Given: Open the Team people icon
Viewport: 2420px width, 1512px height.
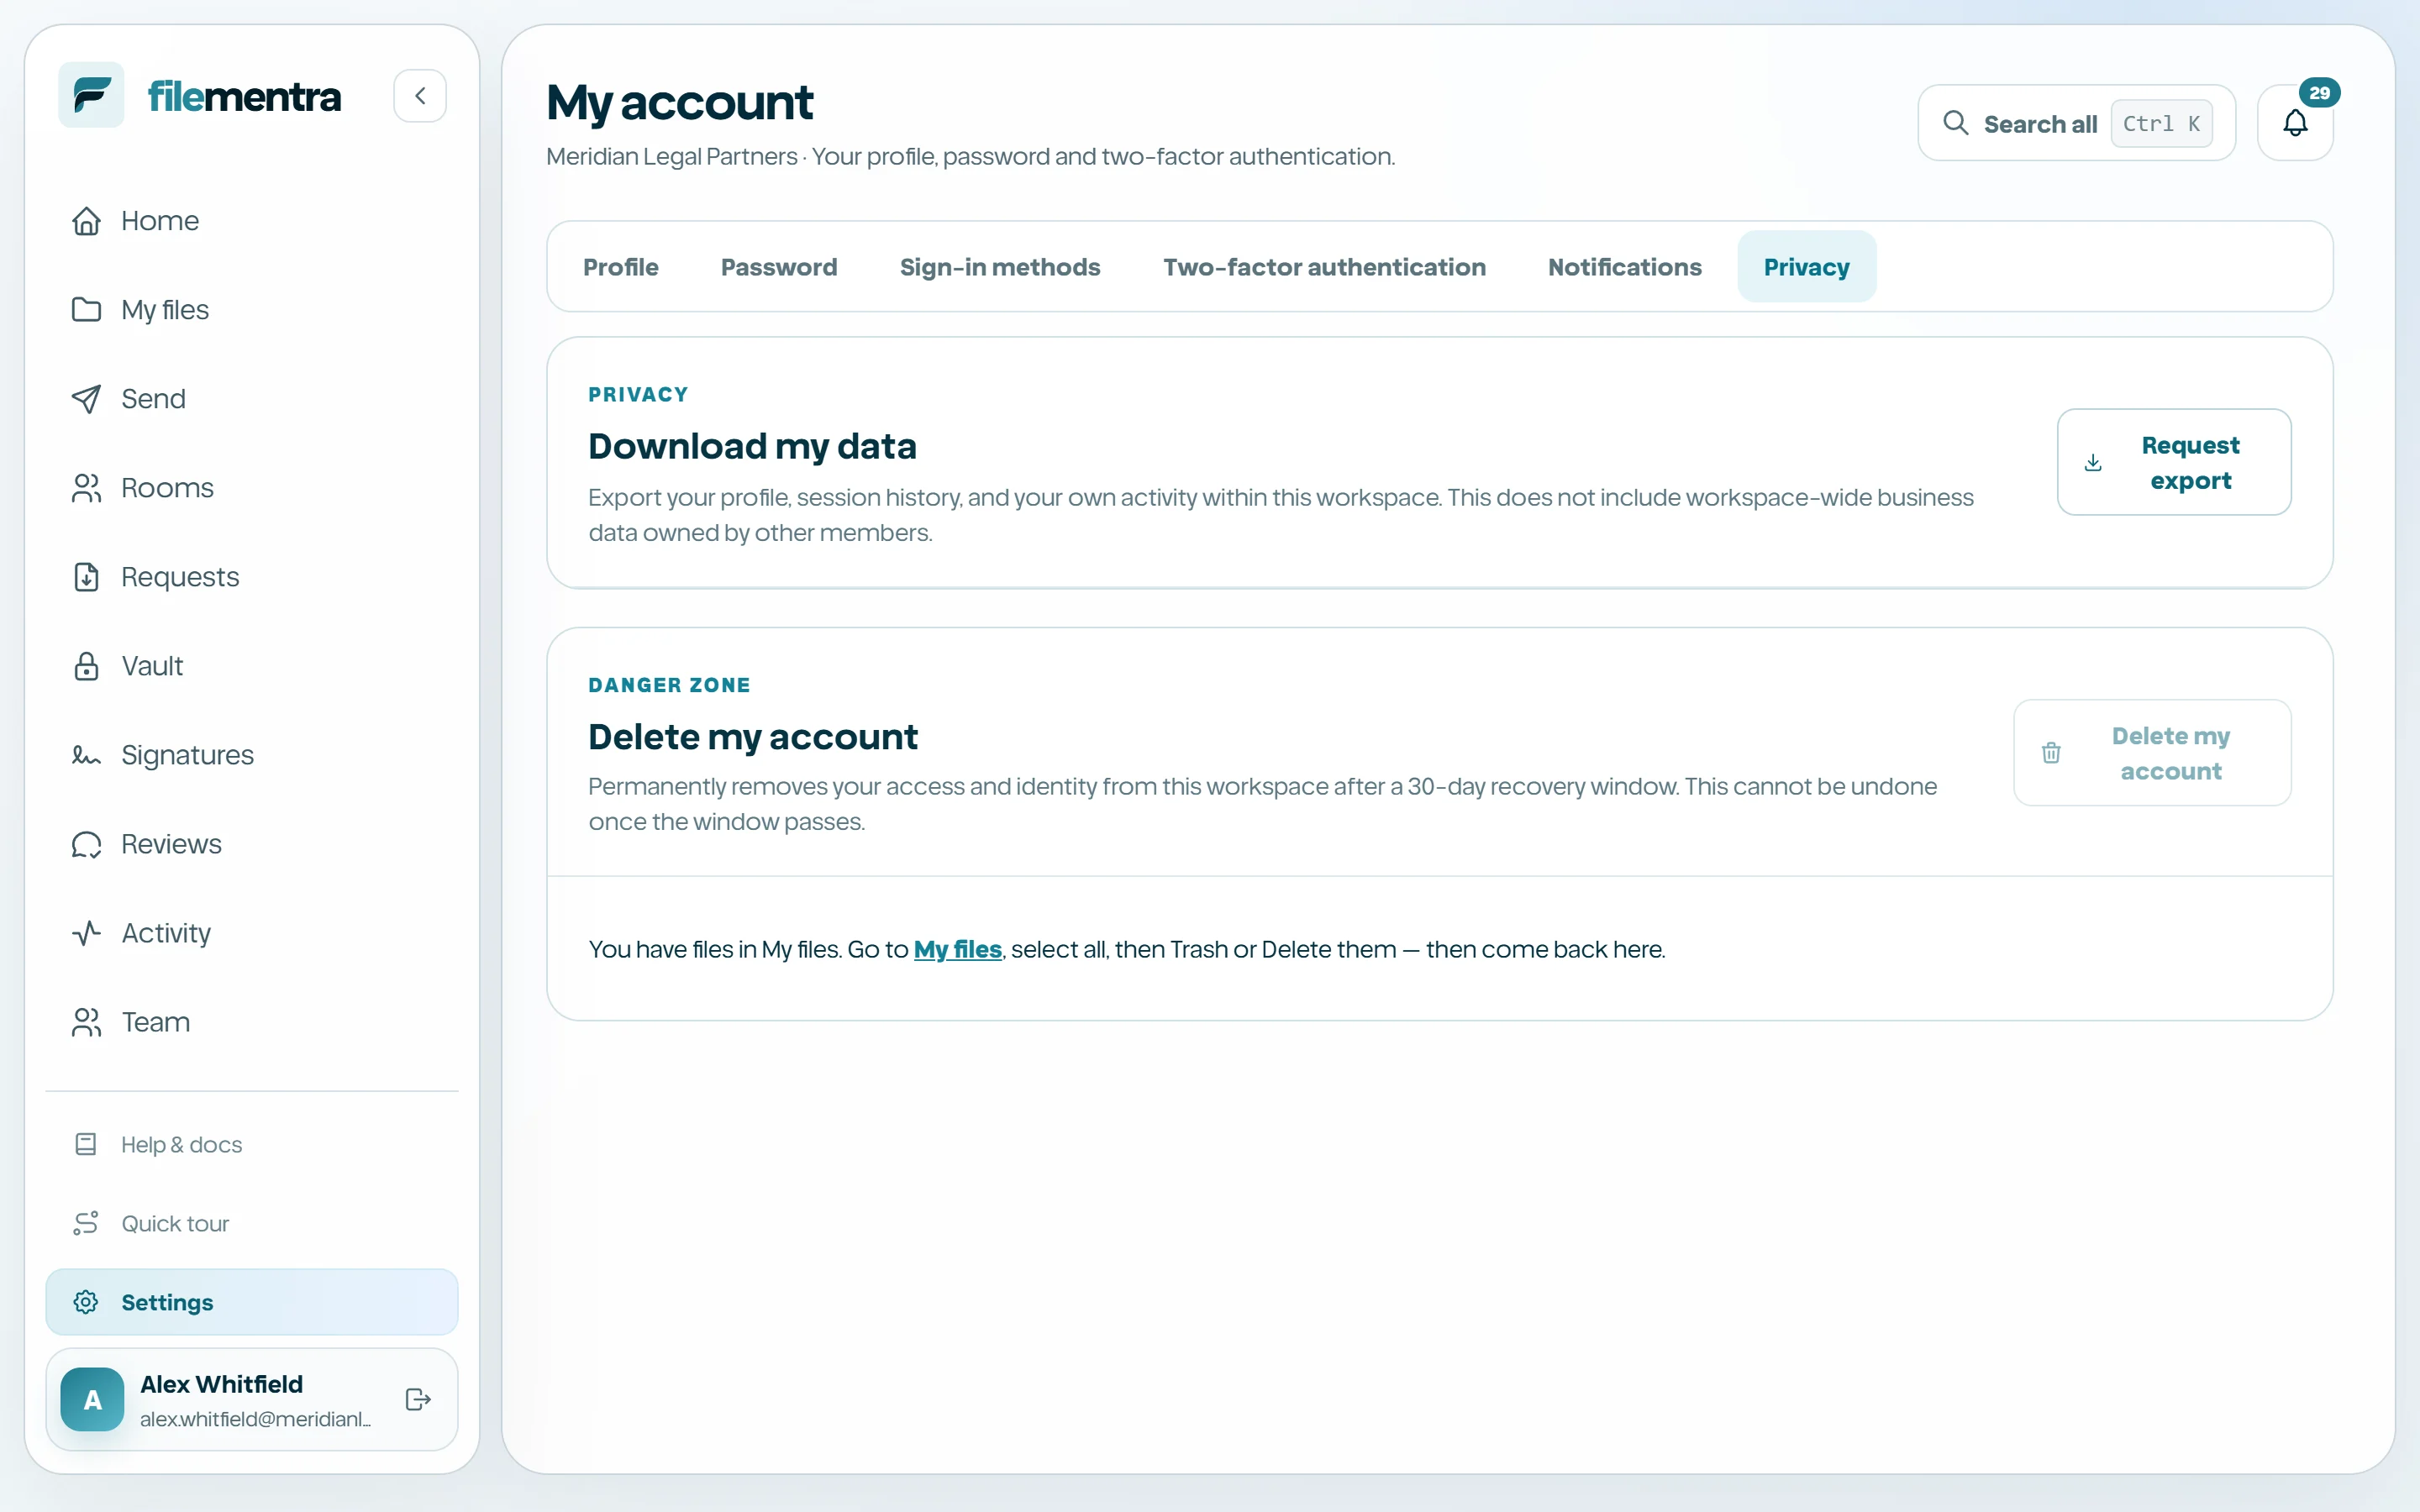Looking at the screenshot, I should pyautogui.click(x=87, y=1022).
